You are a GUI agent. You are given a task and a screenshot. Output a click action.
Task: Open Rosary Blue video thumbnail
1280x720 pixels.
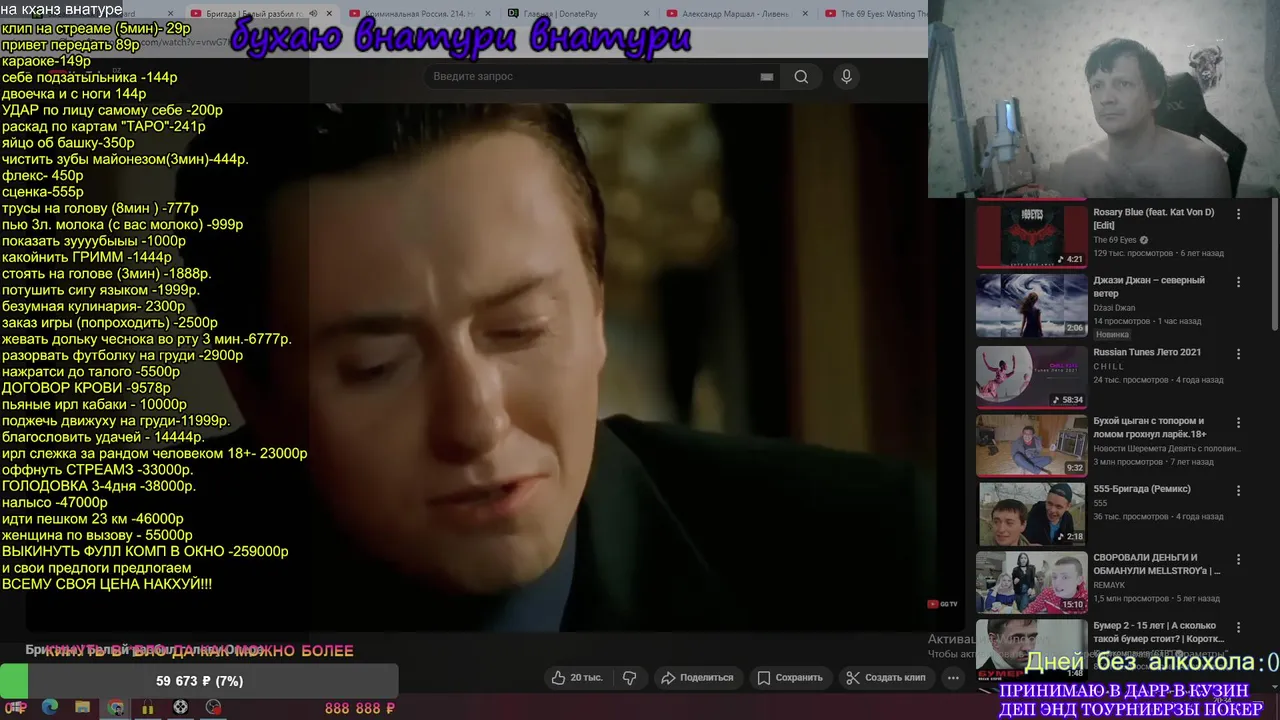click(1031, 235)
